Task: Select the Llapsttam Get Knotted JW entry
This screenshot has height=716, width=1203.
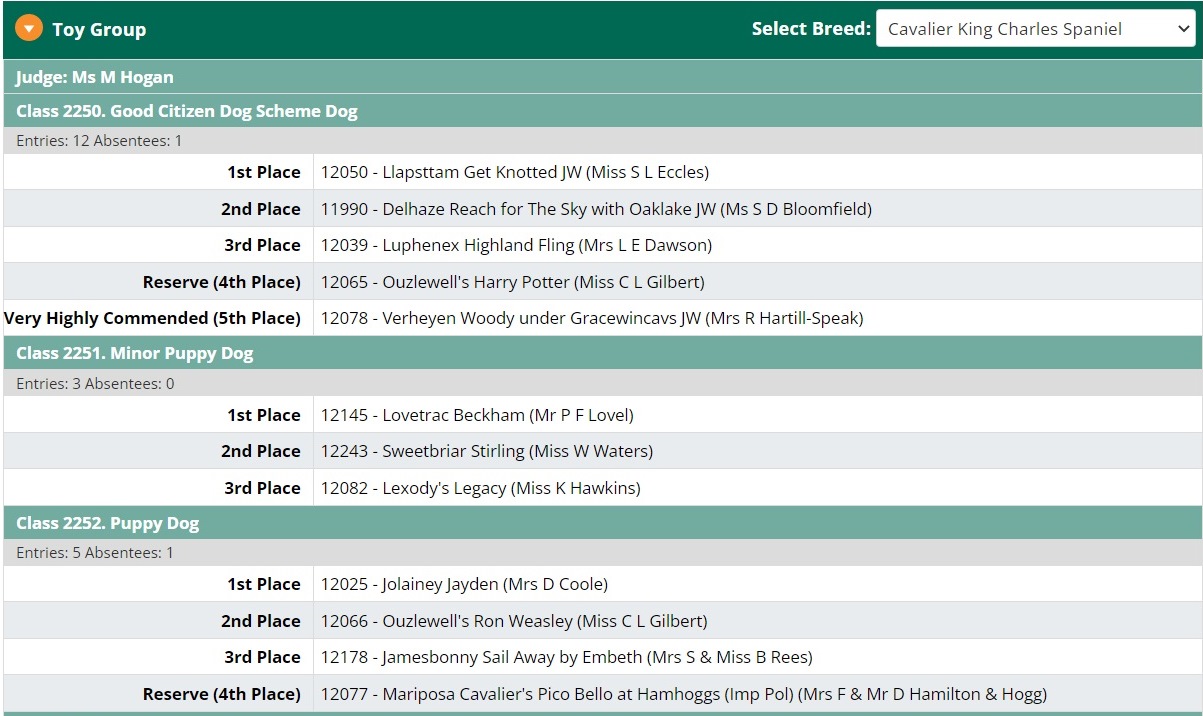Action: pyautogui.click(x=514, y=172)
